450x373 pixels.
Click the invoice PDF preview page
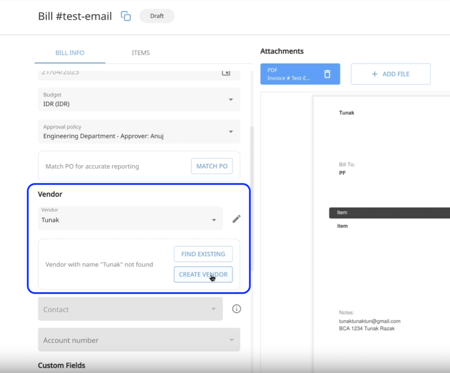coord(382,233)
